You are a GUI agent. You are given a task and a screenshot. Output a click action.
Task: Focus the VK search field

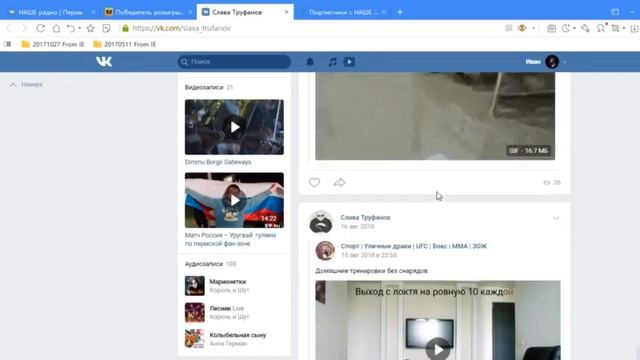[234, 62]
